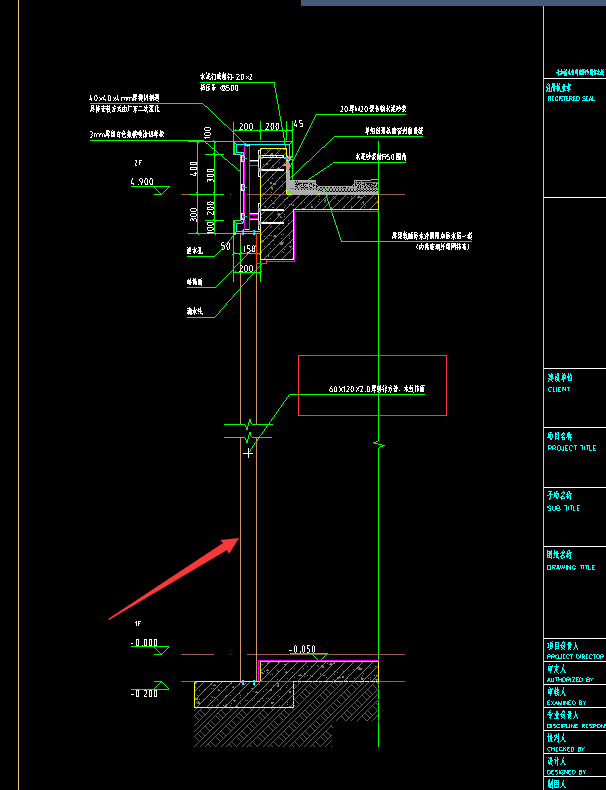Click the 2F floor label
The image size is (606, 790).
(x=138, y=163)
